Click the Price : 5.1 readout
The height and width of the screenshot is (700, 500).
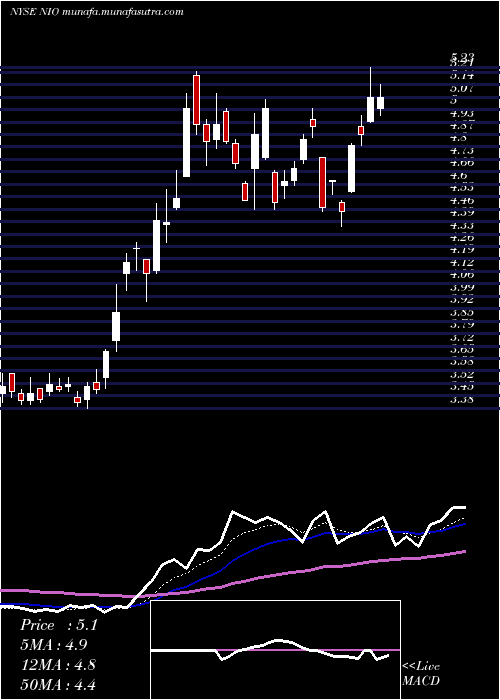coord(58,625)
